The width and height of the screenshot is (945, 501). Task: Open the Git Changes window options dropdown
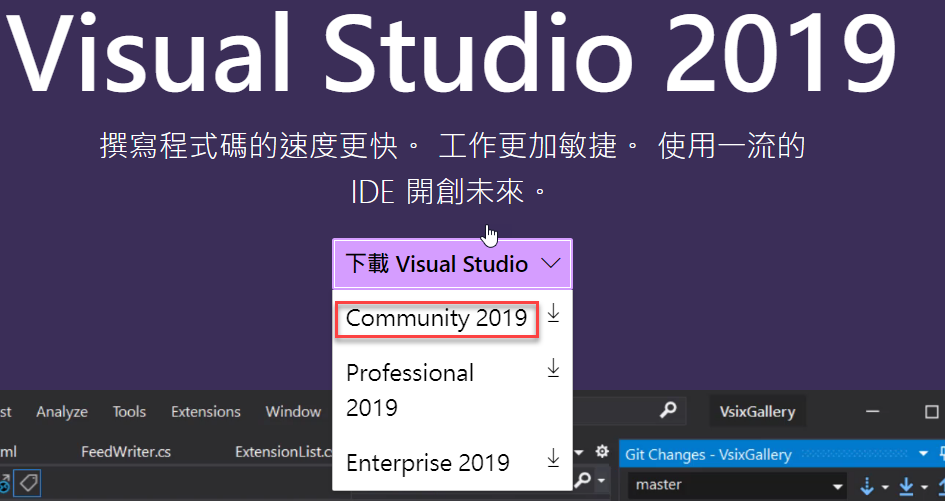[x=922, y=453]
